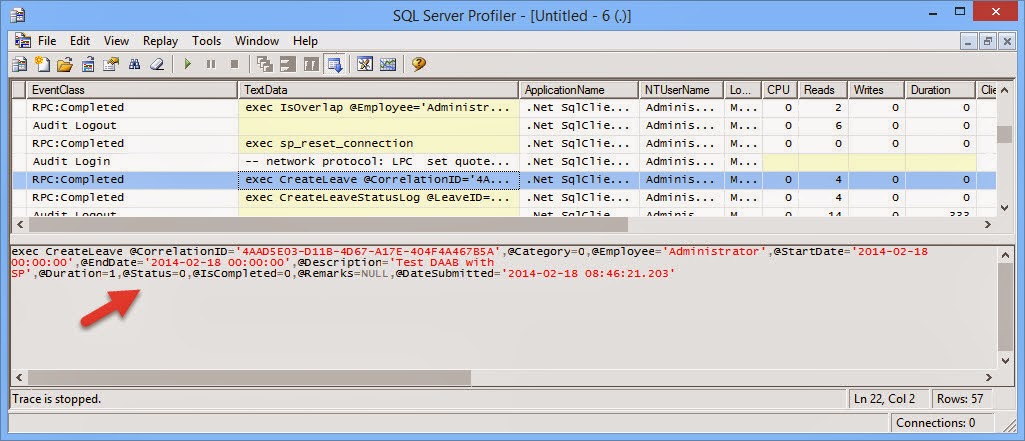Image resolution: width=1025 pixels, height=441 pixels.
Task: Click the overlapping-squares toolbar icon after Stop
Action: tap(265, 64)
